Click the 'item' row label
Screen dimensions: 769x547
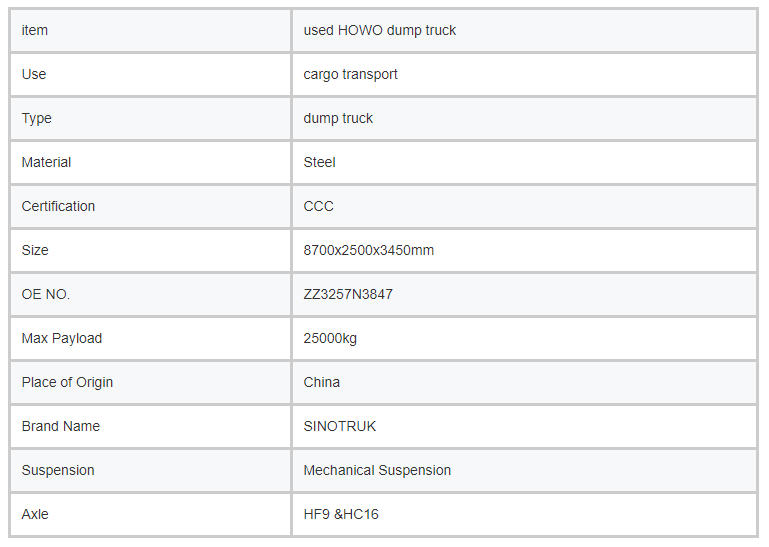35,30
